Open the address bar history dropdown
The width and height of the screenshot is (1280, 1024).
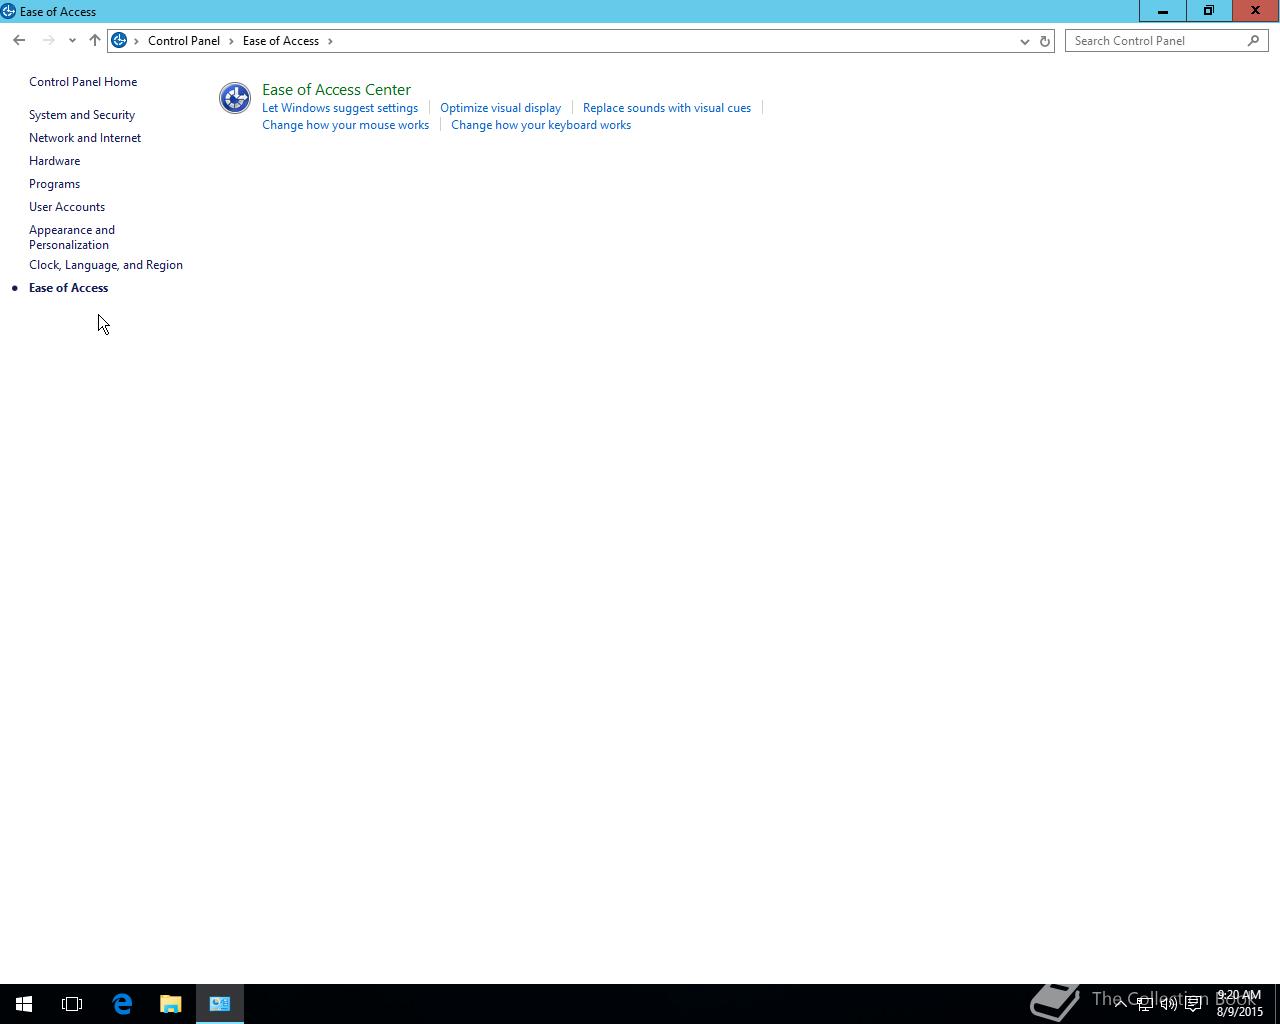pyautogui.click(x=1024, y=41)
